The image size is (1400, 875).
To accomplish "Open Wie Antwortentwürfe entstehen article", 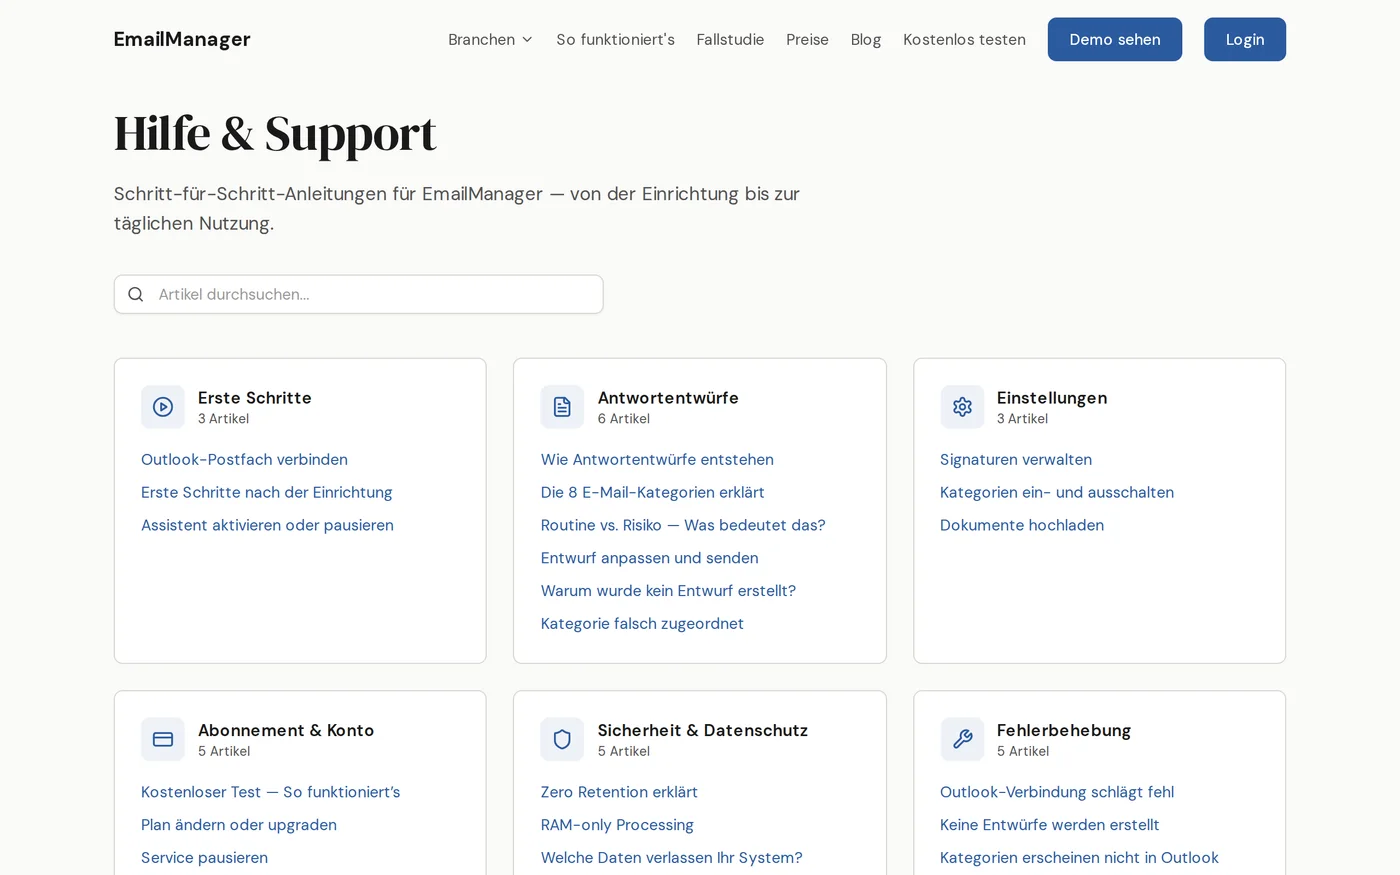I will pos(657,460).
